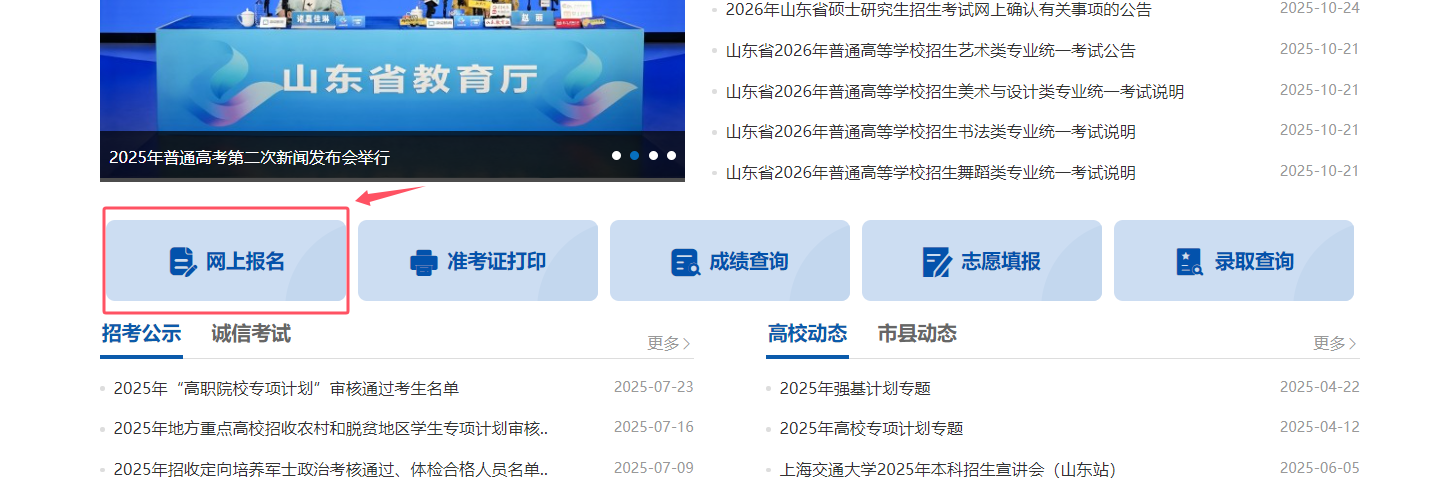Select the second carousel dot indicator
The image size is (1431, 486).
(634, 156)
